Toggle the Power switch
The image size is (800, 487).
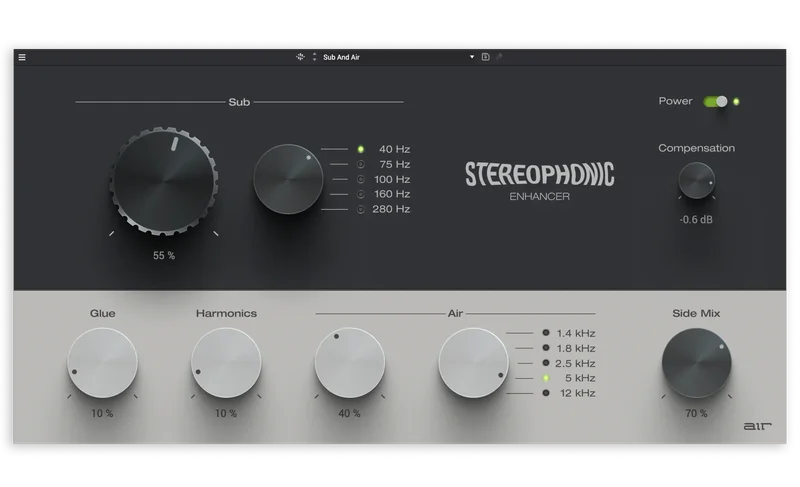click(715, 101)
